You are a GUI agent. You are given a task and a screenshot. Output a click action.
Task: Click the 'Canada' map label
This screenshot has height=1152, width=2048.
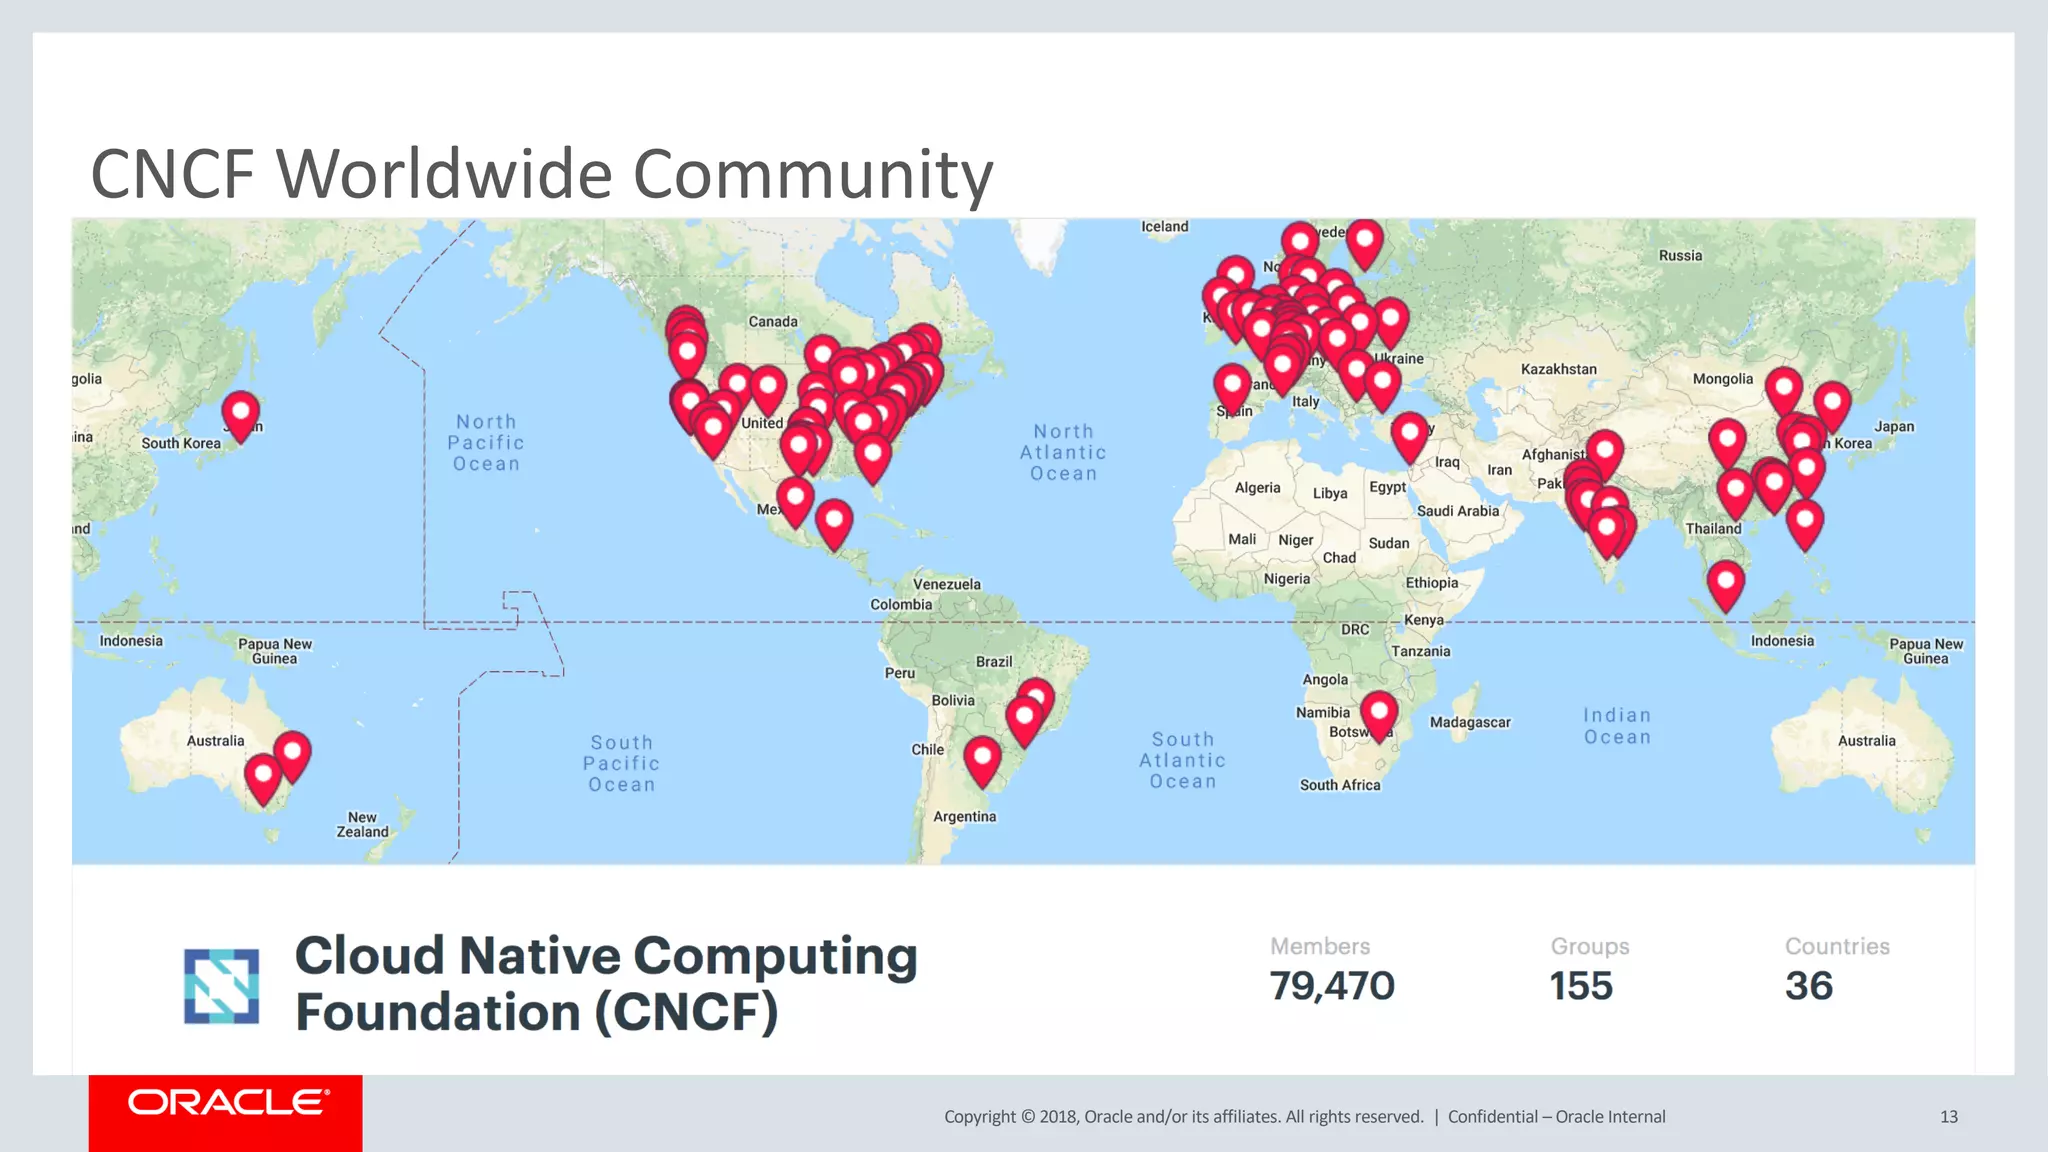pyautogui.click(x=773, y=321)
